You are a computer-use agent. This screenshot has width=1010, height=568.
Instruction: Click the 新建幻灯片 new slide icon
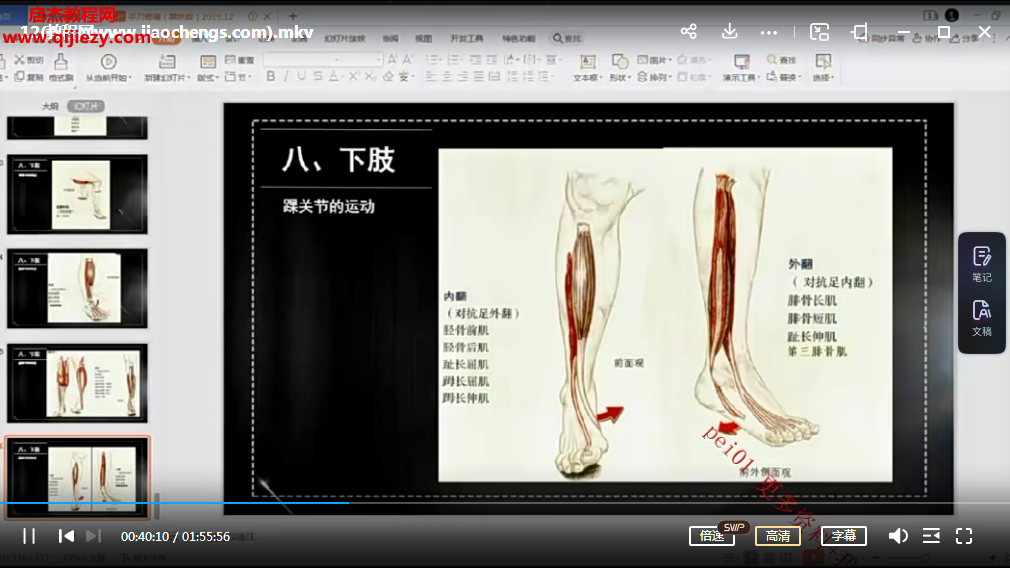[x=167, y=68]
